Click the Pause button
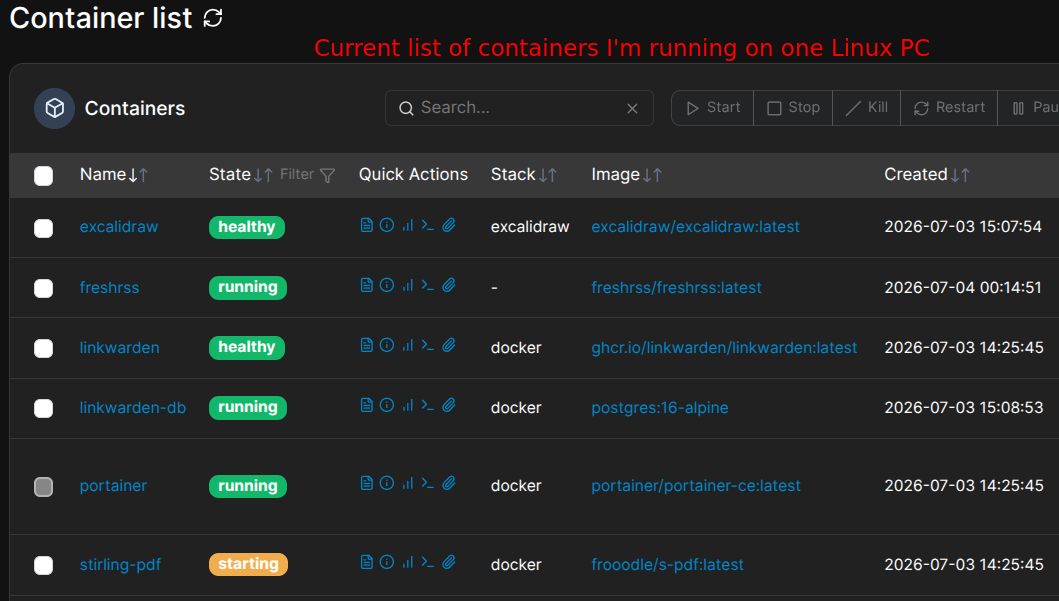The width and height of the screenshot is (1059, 601). (1029, 108)
